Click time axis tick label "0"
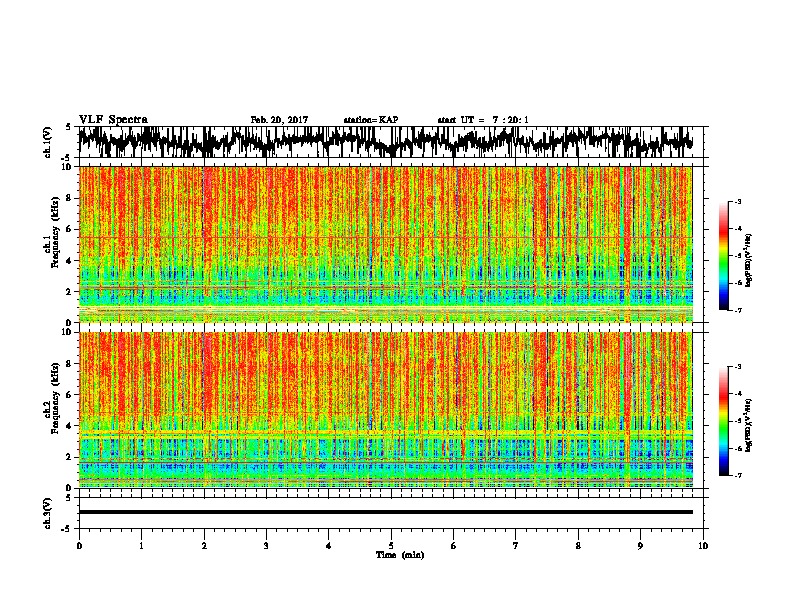Screen dimensions: 792x612 point(79,545)
